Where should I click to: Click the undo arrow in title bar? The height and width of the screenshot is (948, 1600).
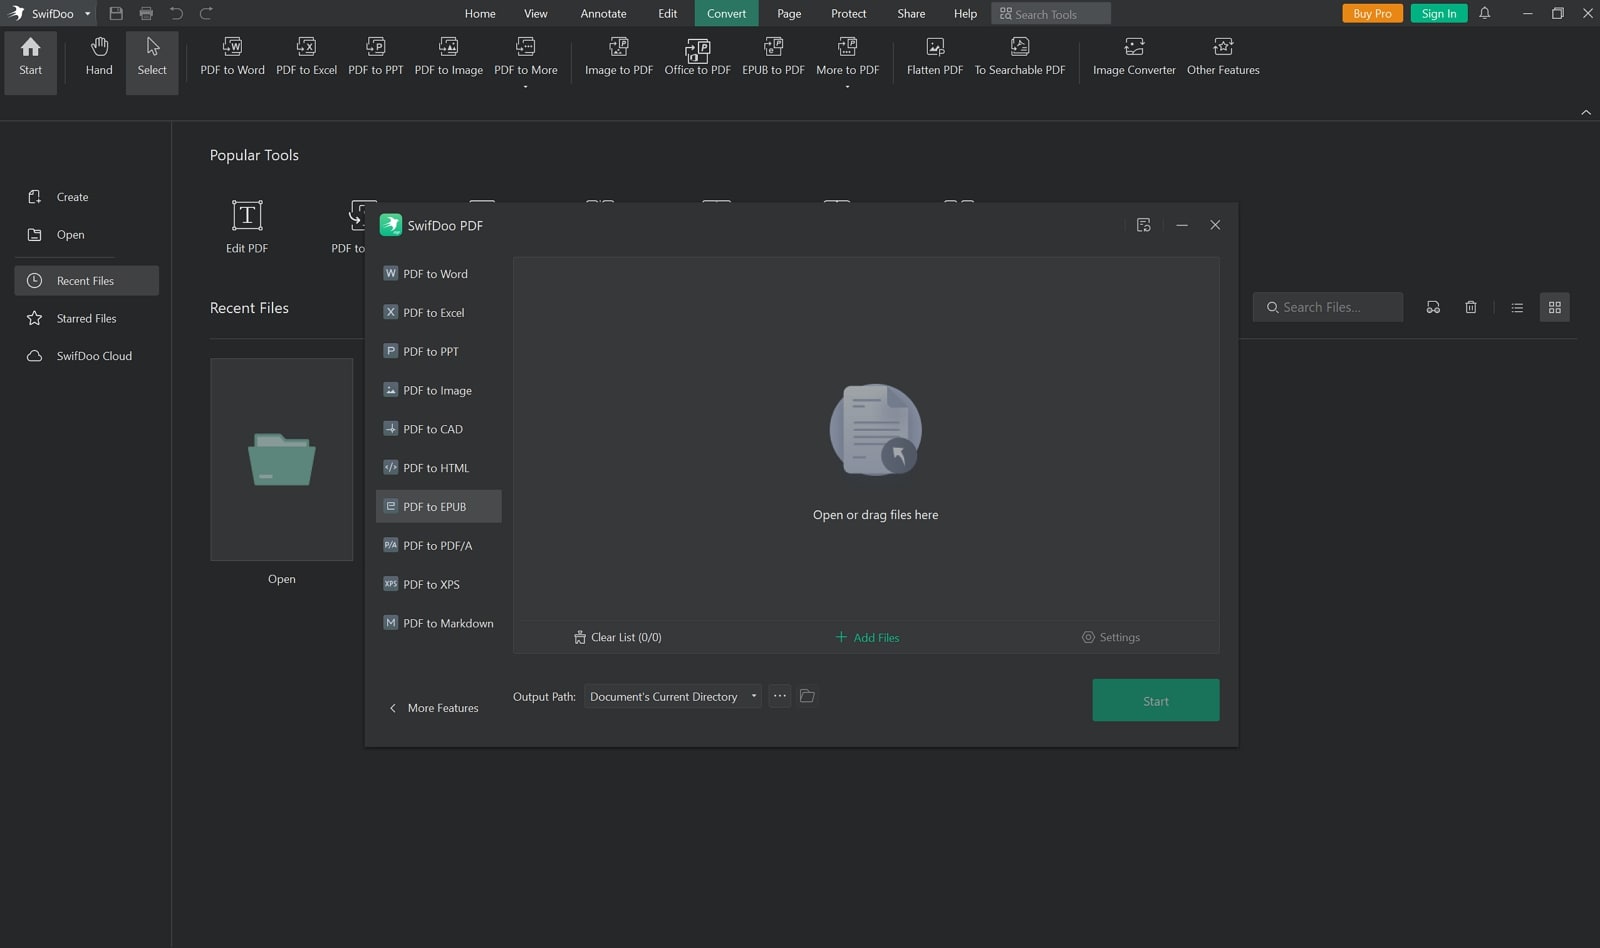click(x=176, y=13)
